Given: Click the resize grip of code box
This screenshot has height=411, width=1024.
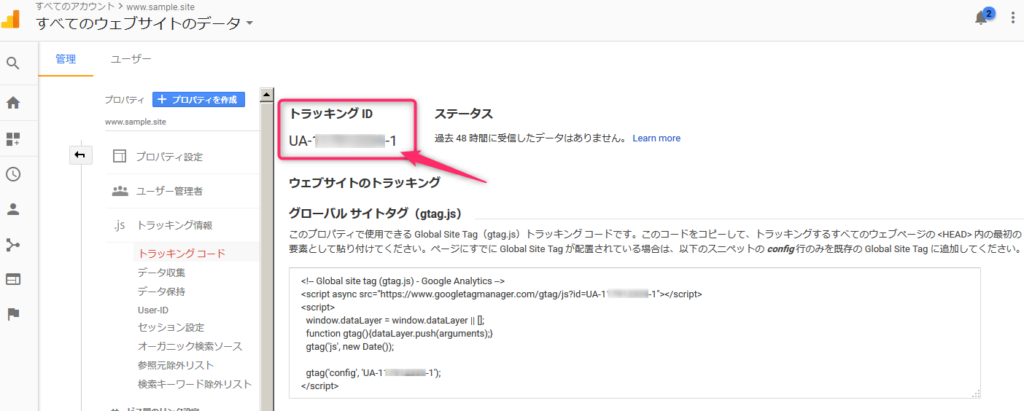Looking at the screenshot, I should (x=976, y=393).
